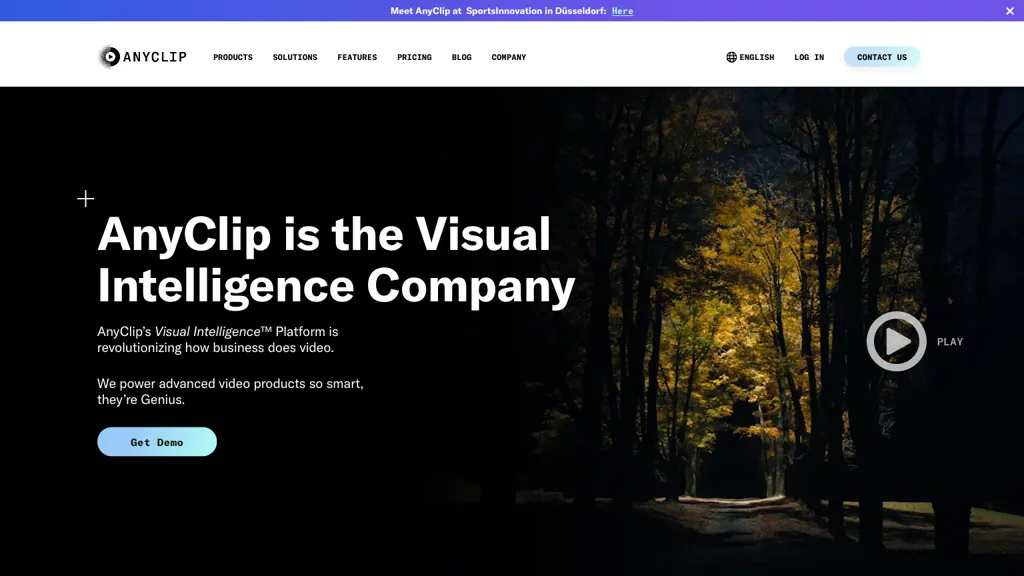The image size is (1024, 576).
Task: Click the Log In link
Action: pos(809,57)
